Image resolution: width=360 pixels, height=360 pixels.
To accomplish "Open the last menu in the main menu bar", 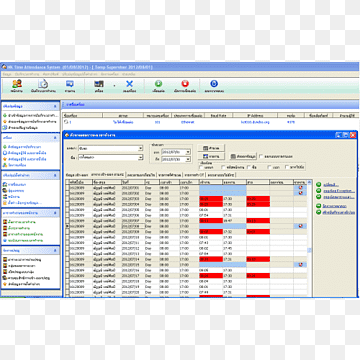I will 128,74.
